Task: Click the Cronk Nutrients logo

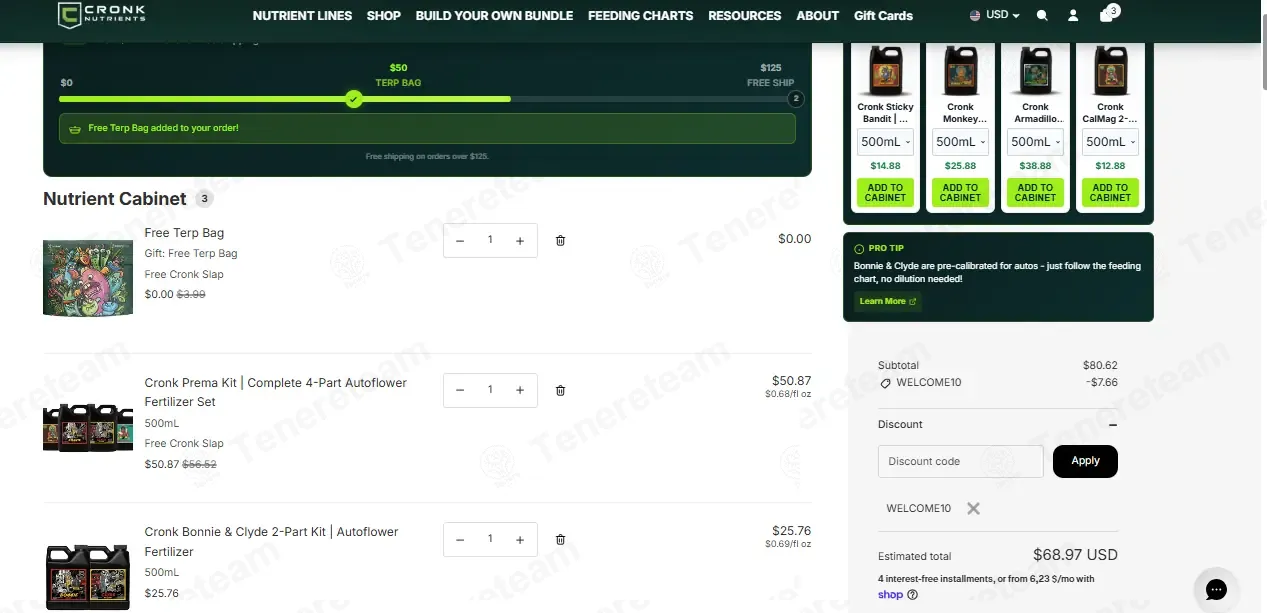Action: (101, 15)
